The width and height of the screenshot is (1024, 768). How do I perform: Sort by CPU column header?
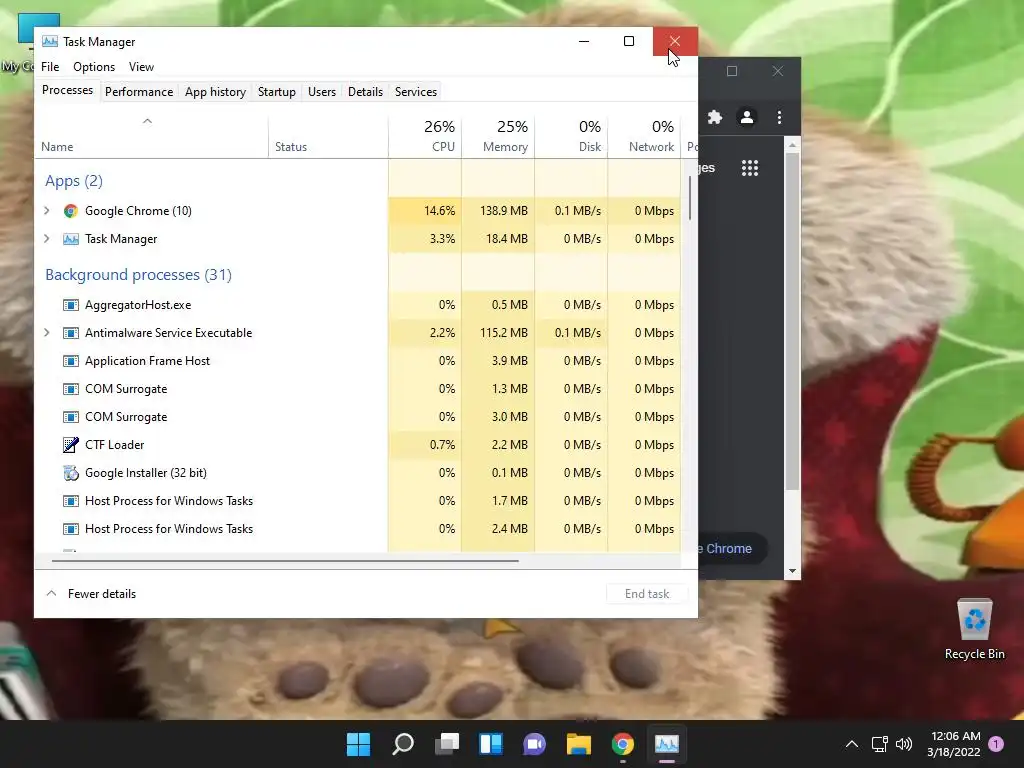(424, 136)
